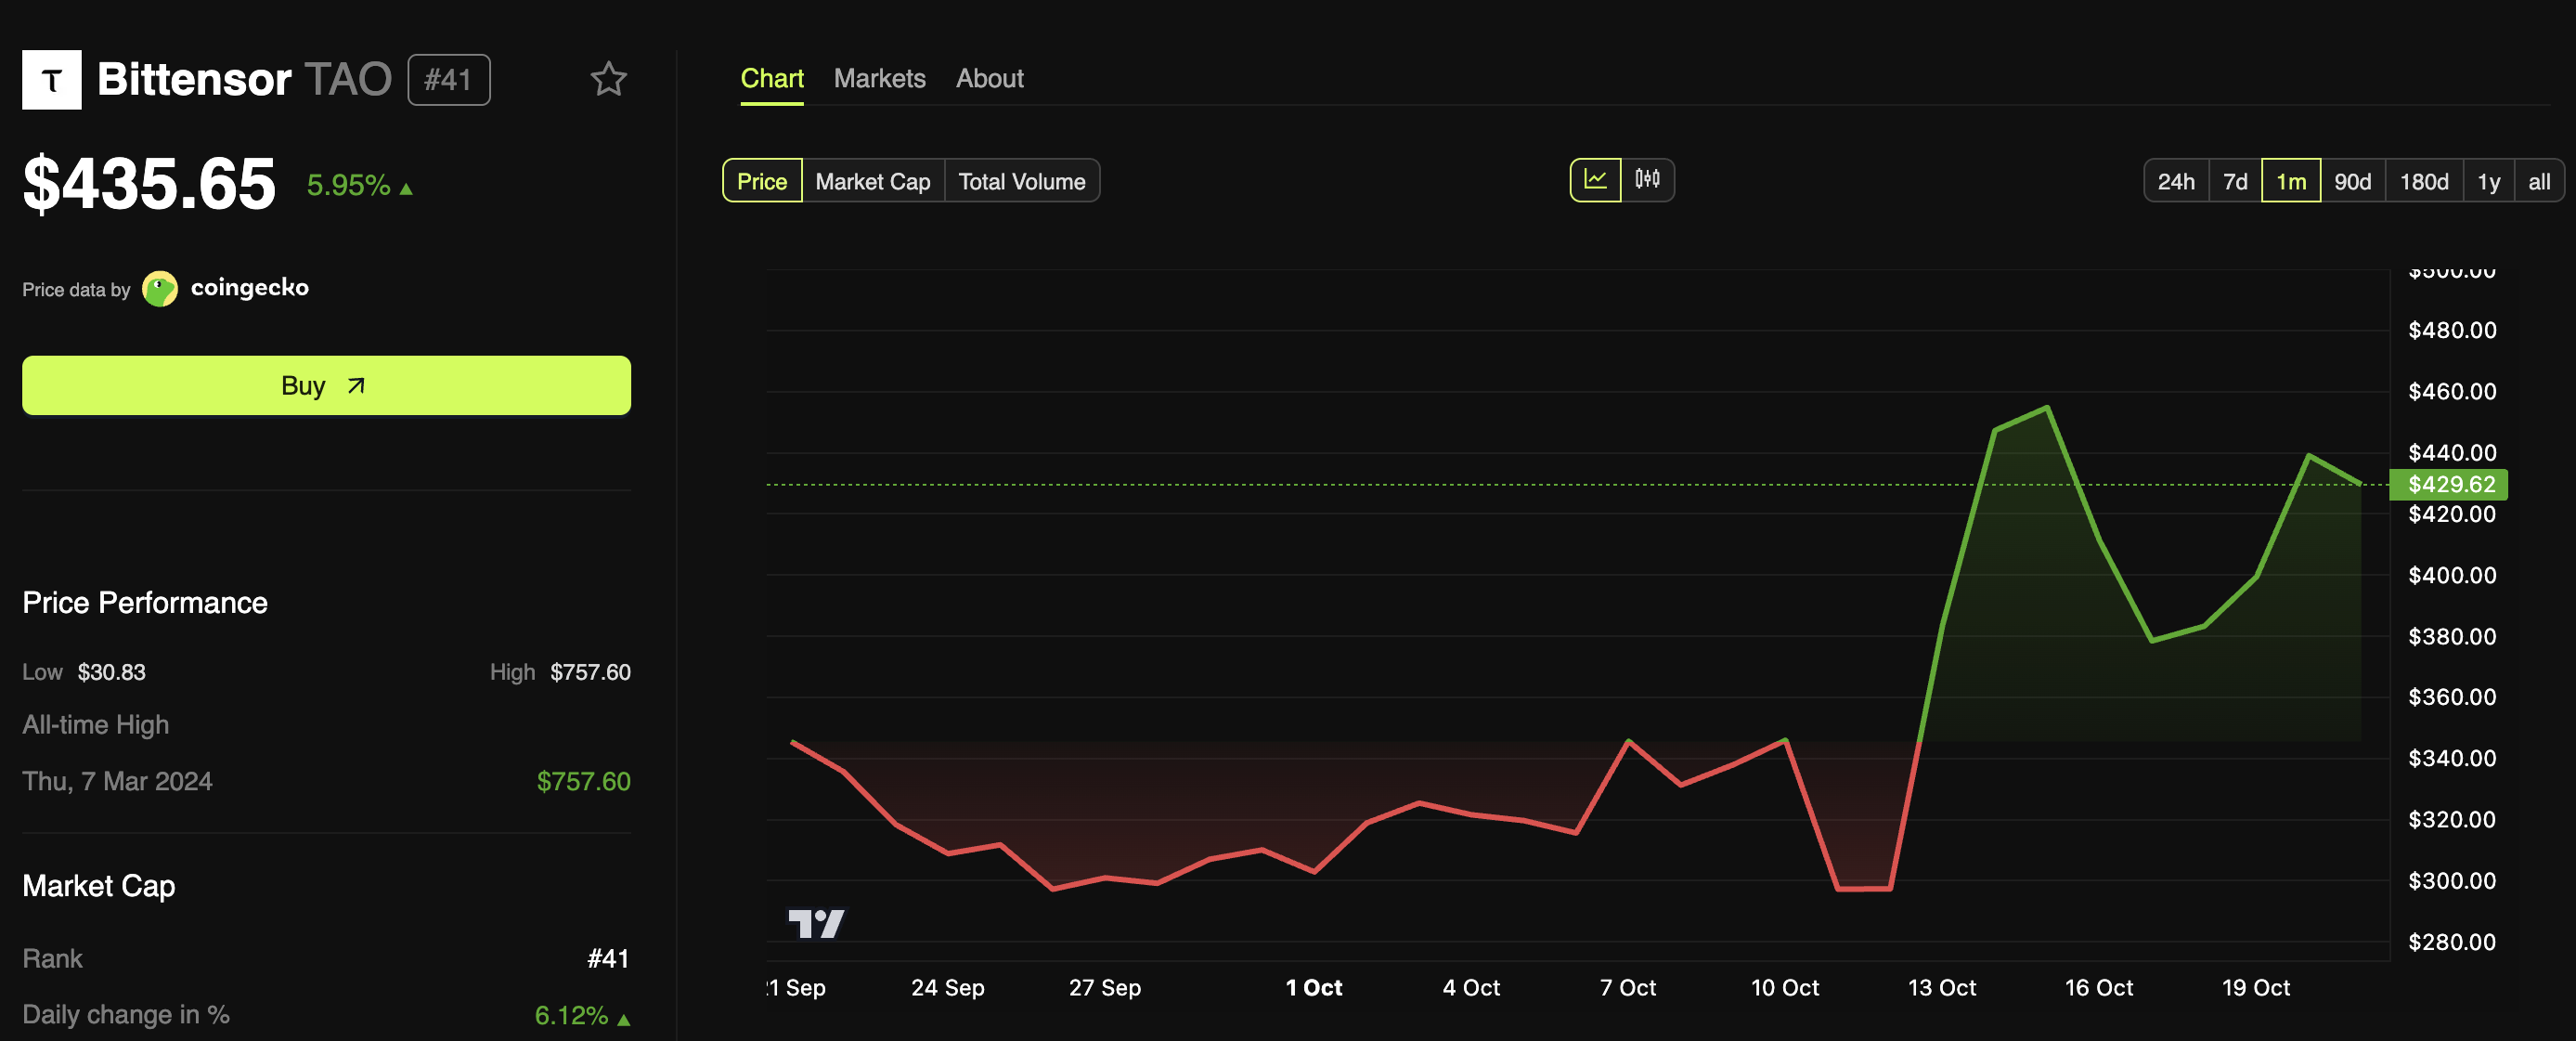Open the Markets tab
The height and width of the screenshot is (1041, 2576).
coord(879,78)
